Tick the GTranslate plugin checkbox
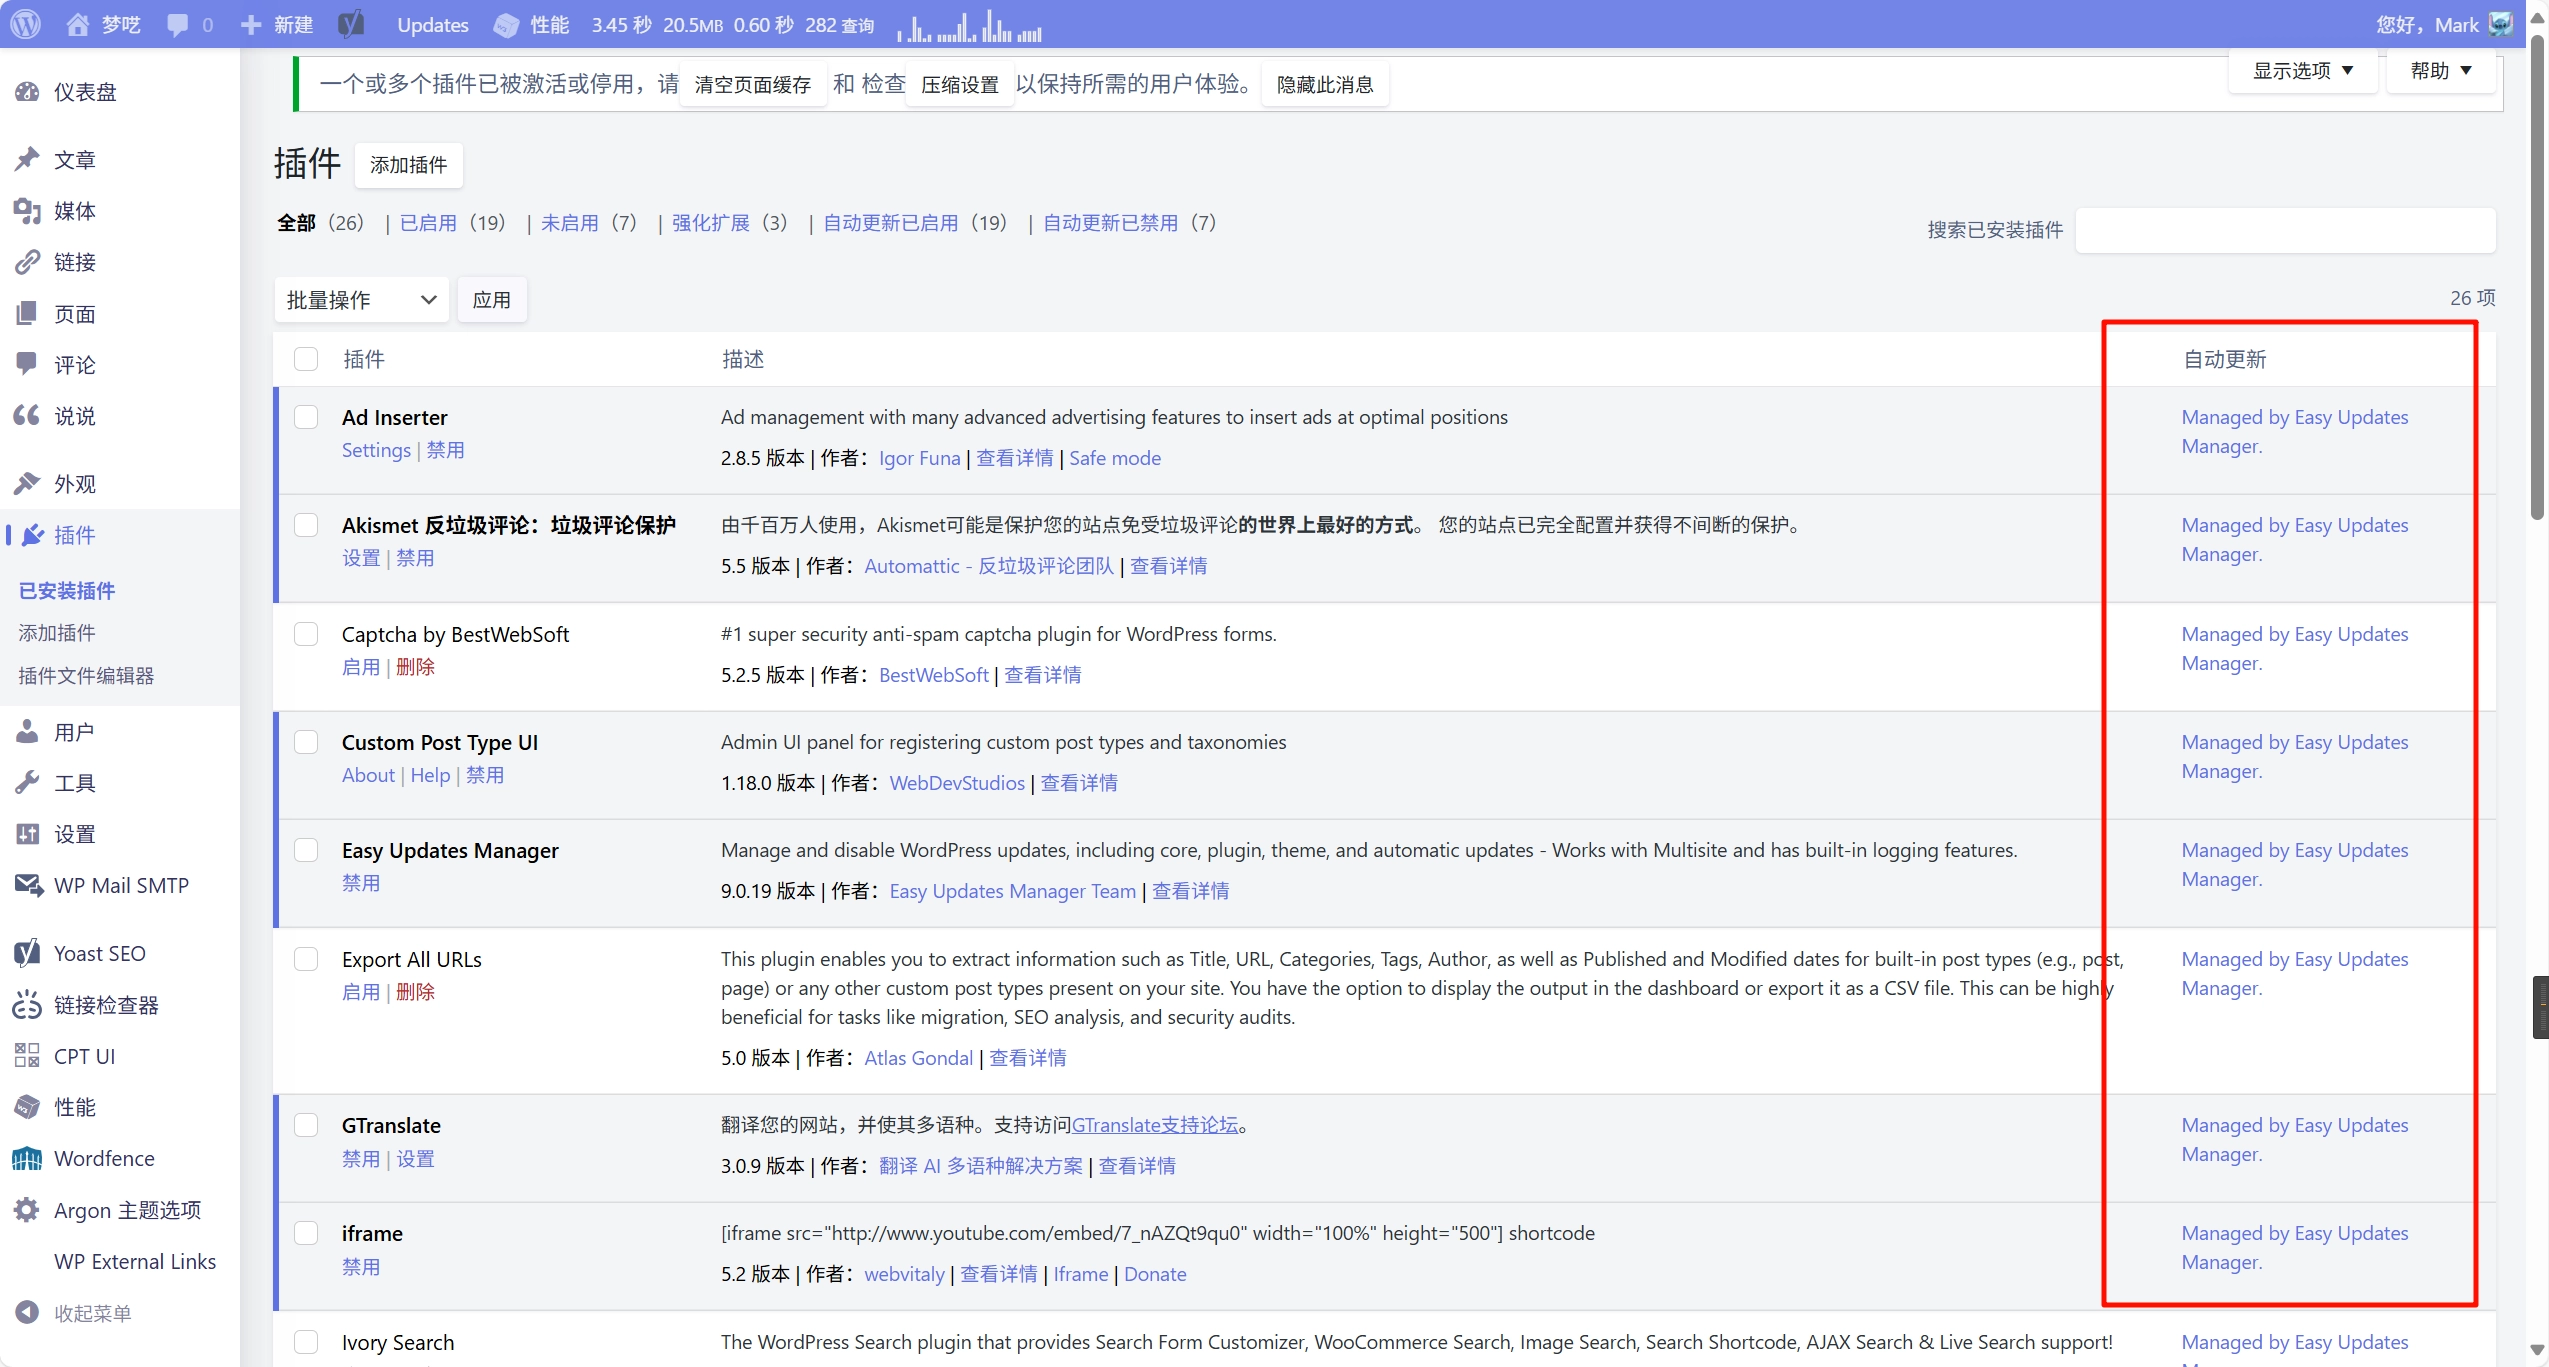This screenshot has height=1367, width=2549. (x=306, y=1125)
